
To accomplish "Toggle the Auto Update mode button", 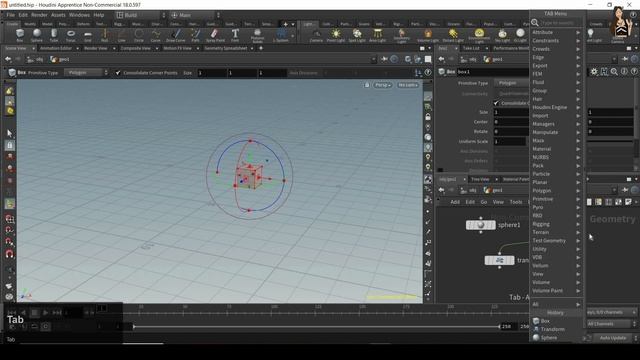I will (613, 338).
